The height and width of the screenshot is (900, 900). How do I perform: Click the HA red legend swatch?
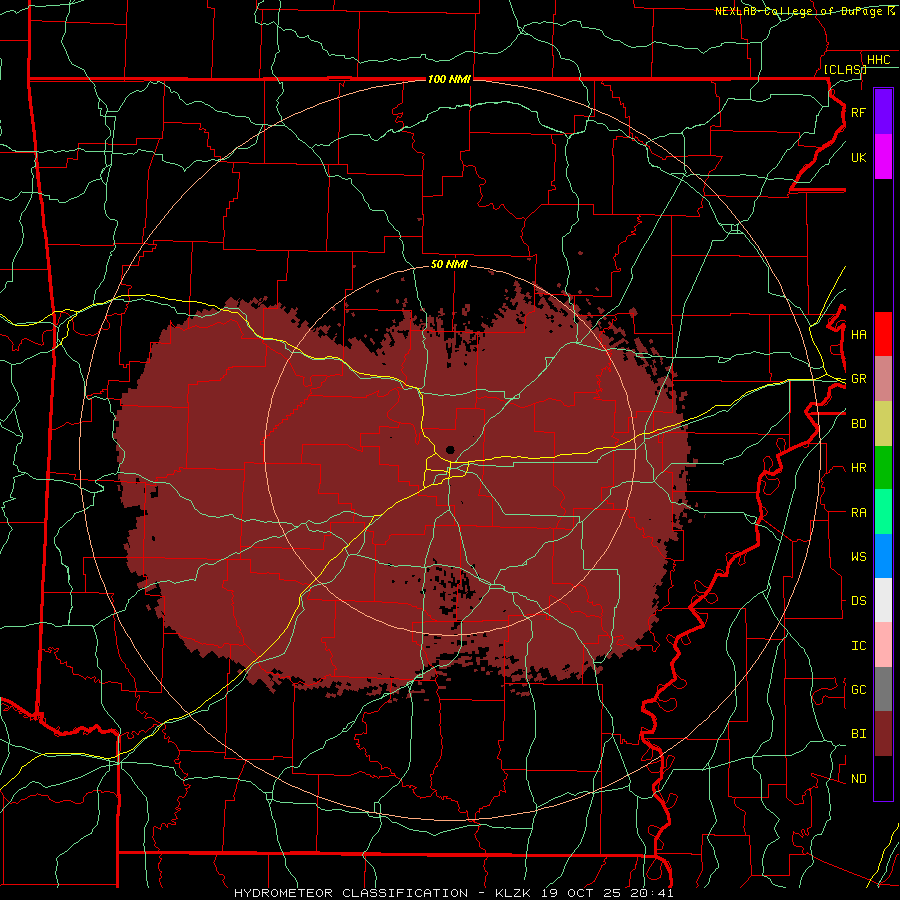[x=883, y=334]
